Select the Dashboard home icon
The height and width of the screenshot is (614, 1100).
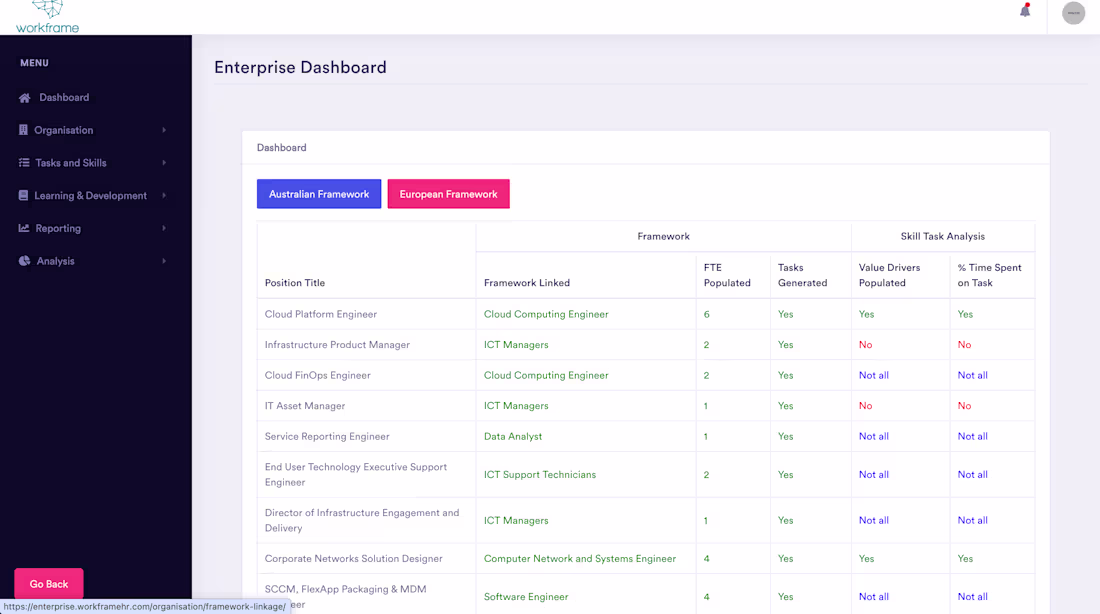pos(24,97)
